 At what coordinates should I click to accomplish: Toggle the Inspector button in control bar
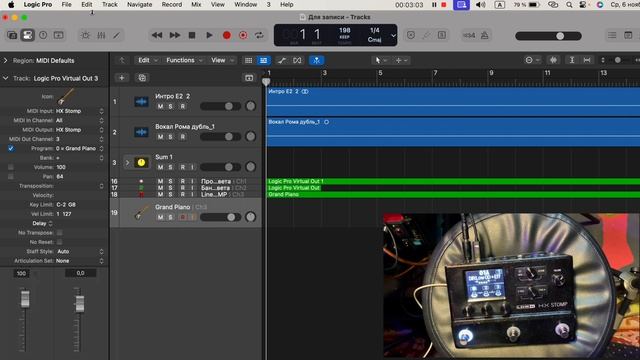27,36
